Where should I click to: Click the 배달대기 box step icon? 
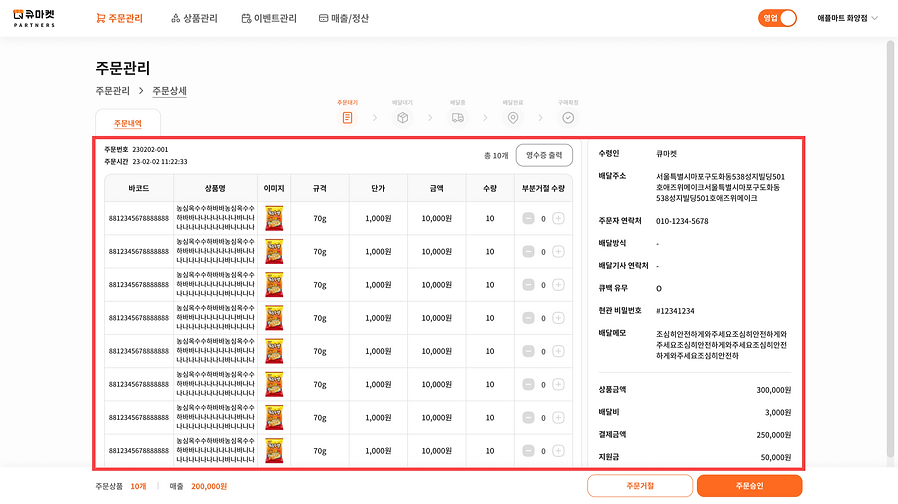pyautogui.click(x=403, y=117)
